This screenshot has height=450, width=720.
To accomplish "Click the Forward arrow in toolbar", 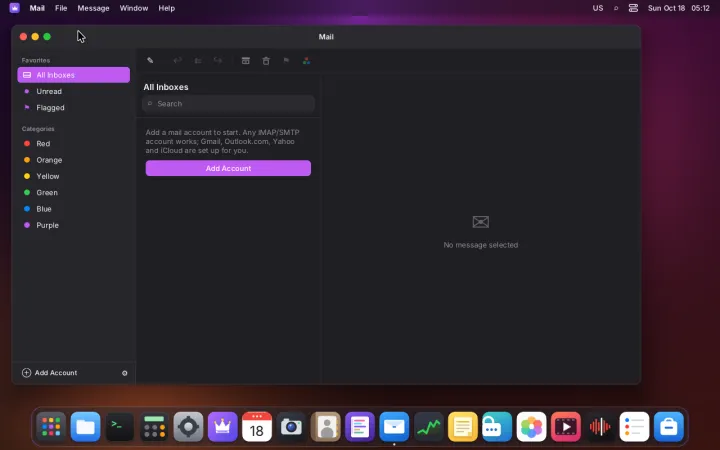I will pyautogui.click(x=218, y=61).
